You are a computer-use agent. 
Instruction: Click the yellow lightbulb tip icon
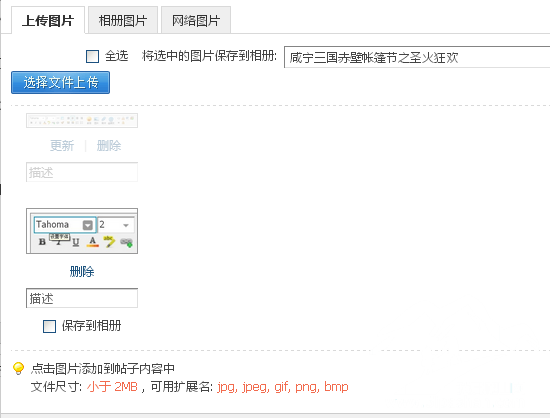[18, 368]
